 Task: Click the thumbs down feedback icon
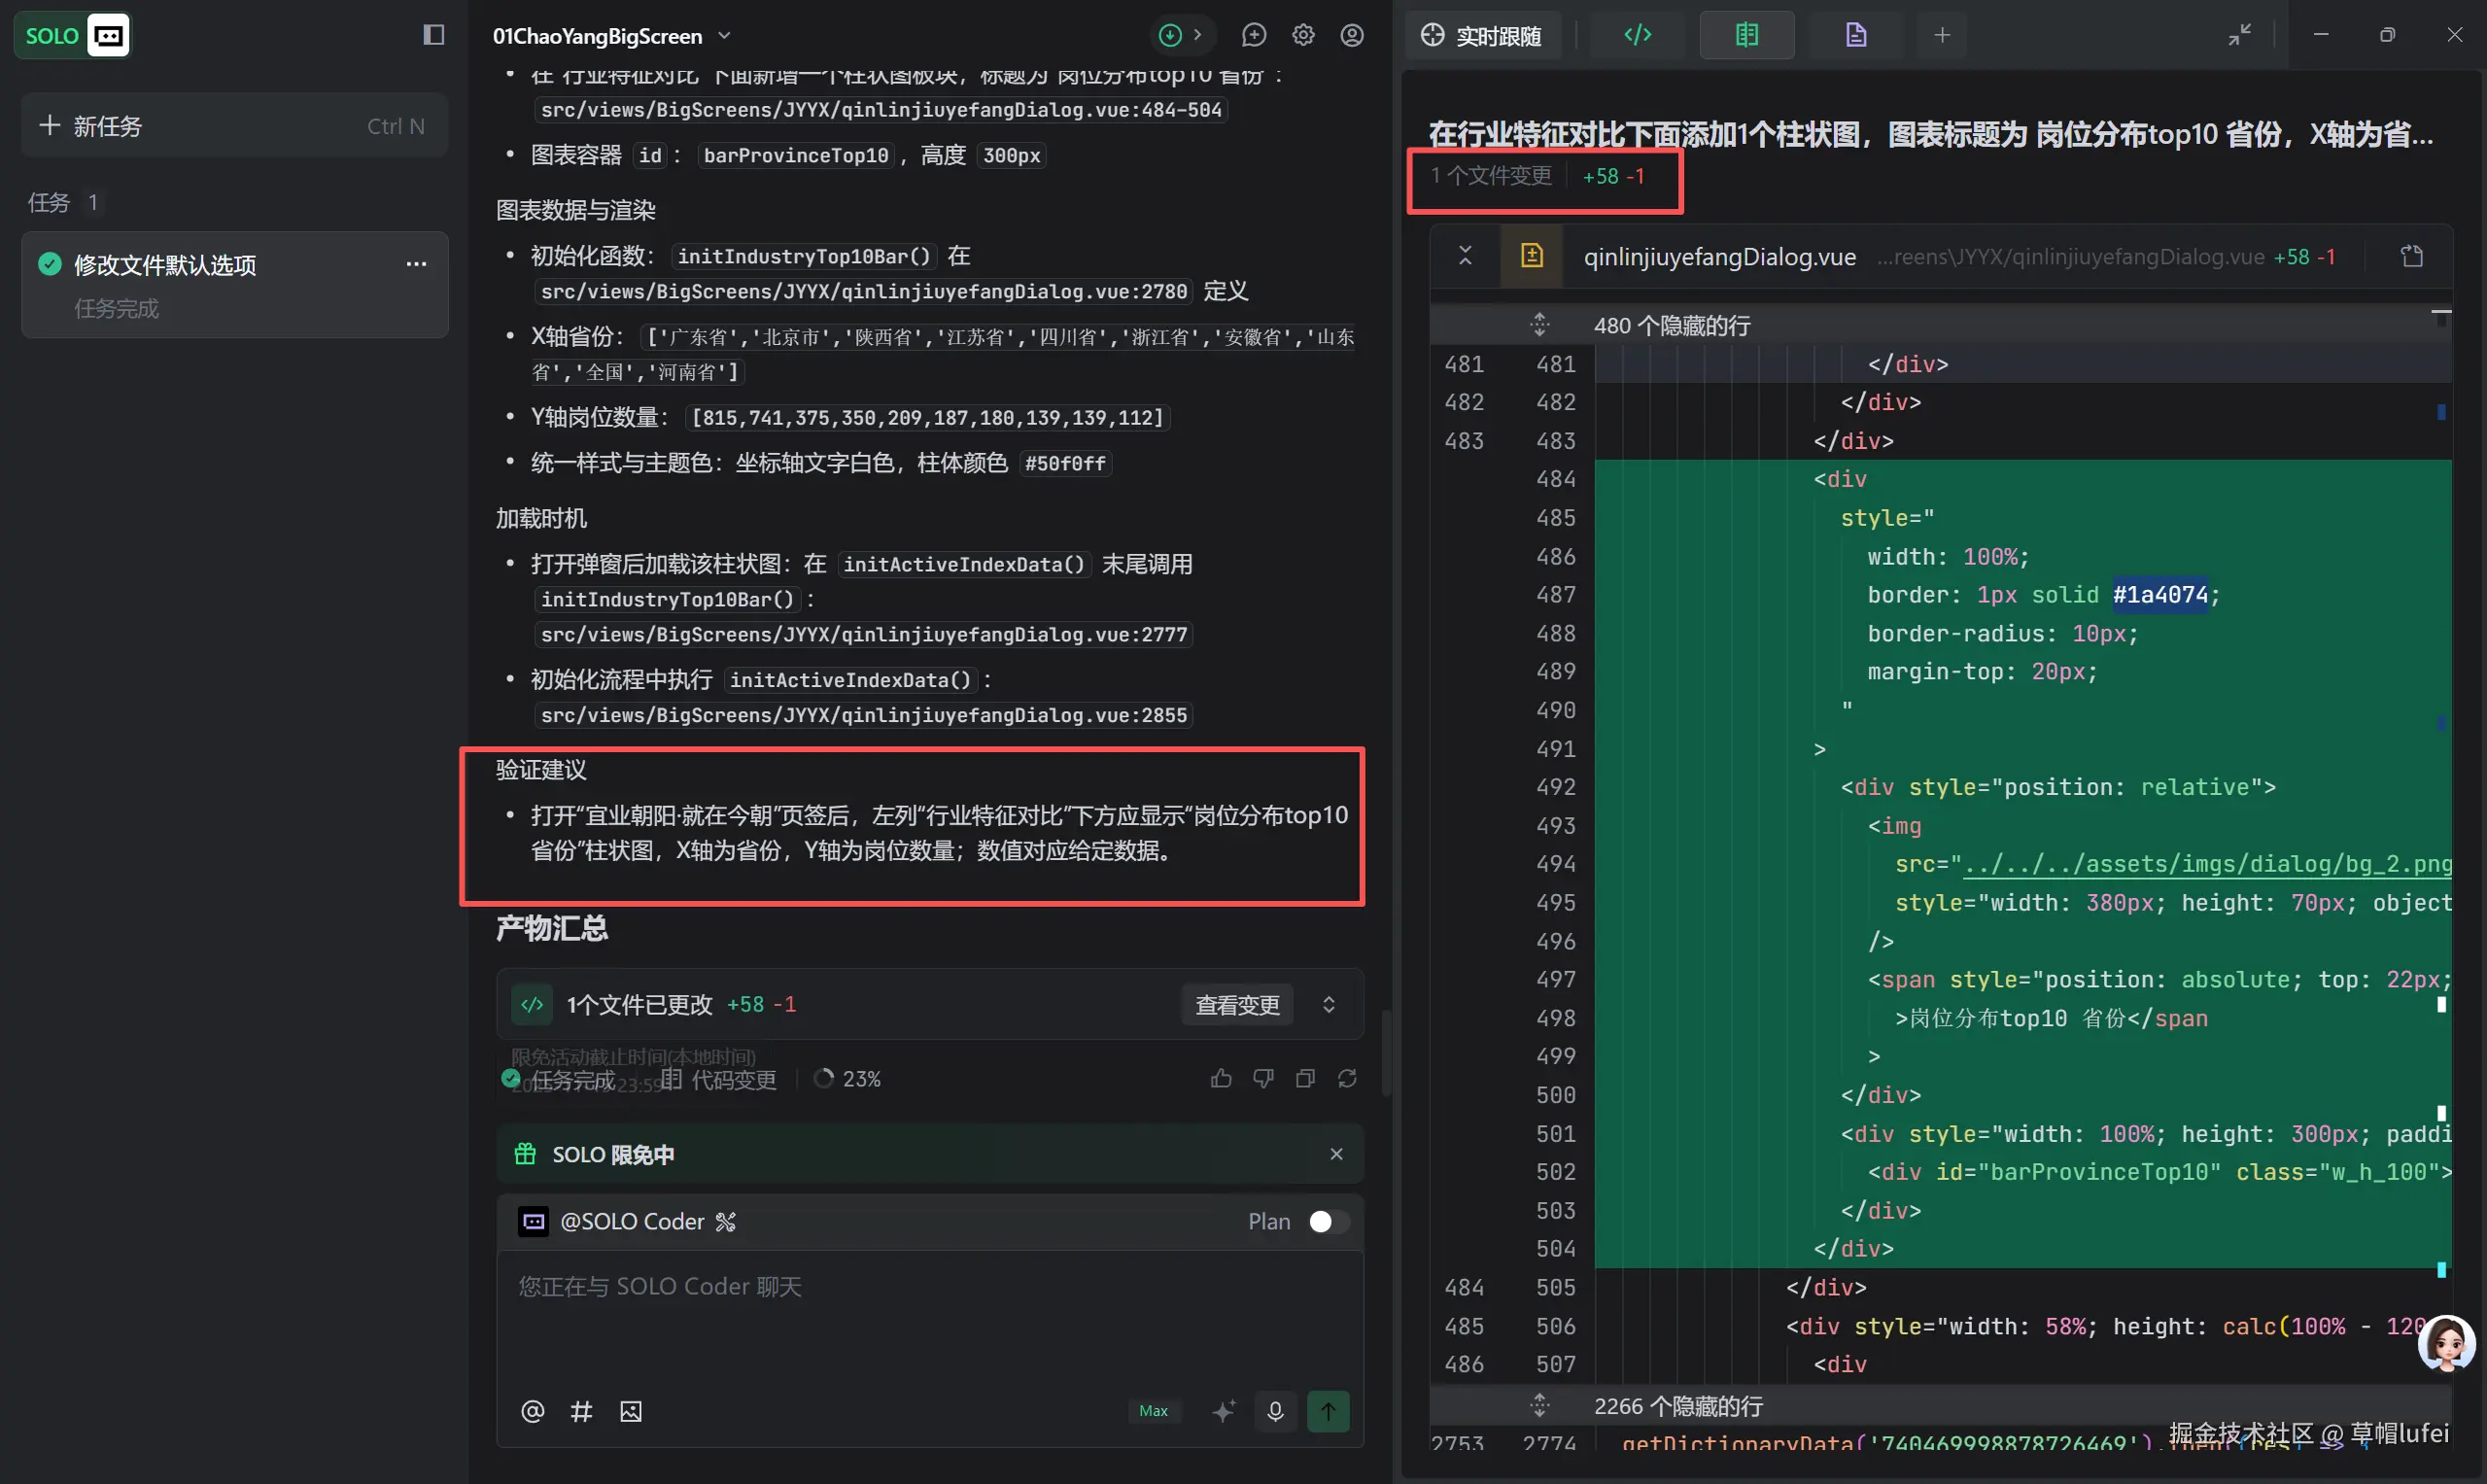click(1263, 1078)
